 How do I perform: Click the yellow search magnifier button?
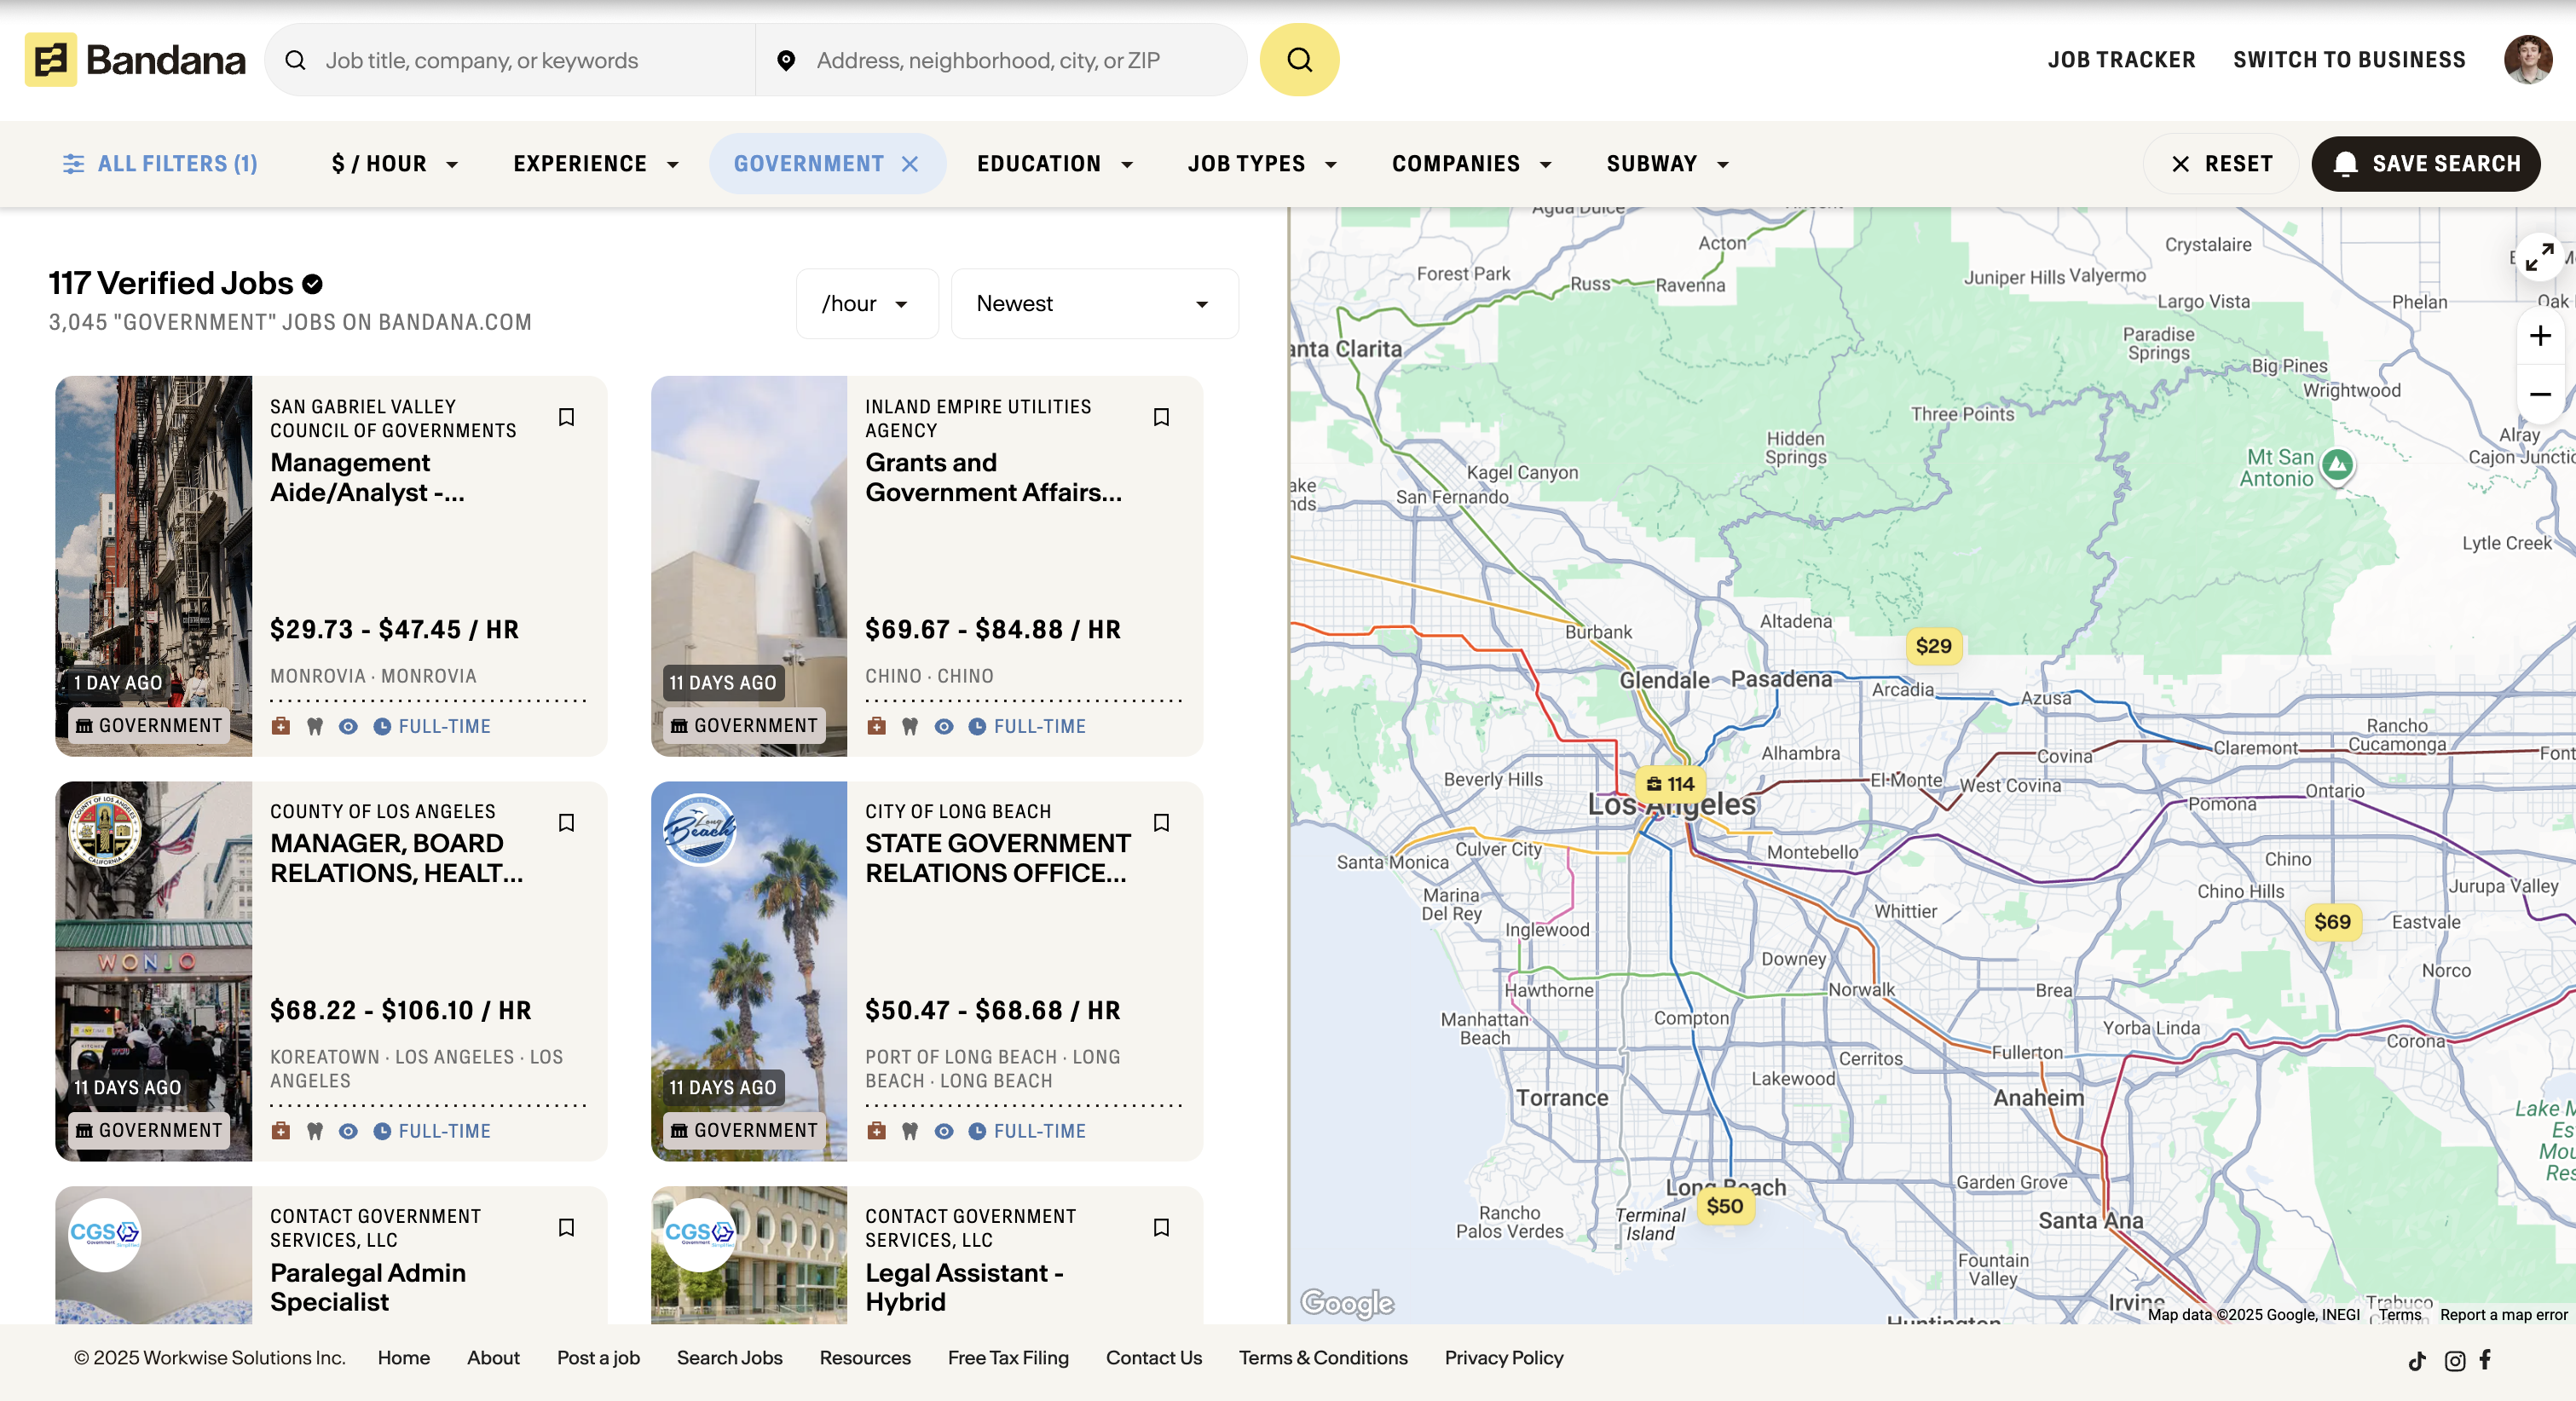tap(1299, 60)
